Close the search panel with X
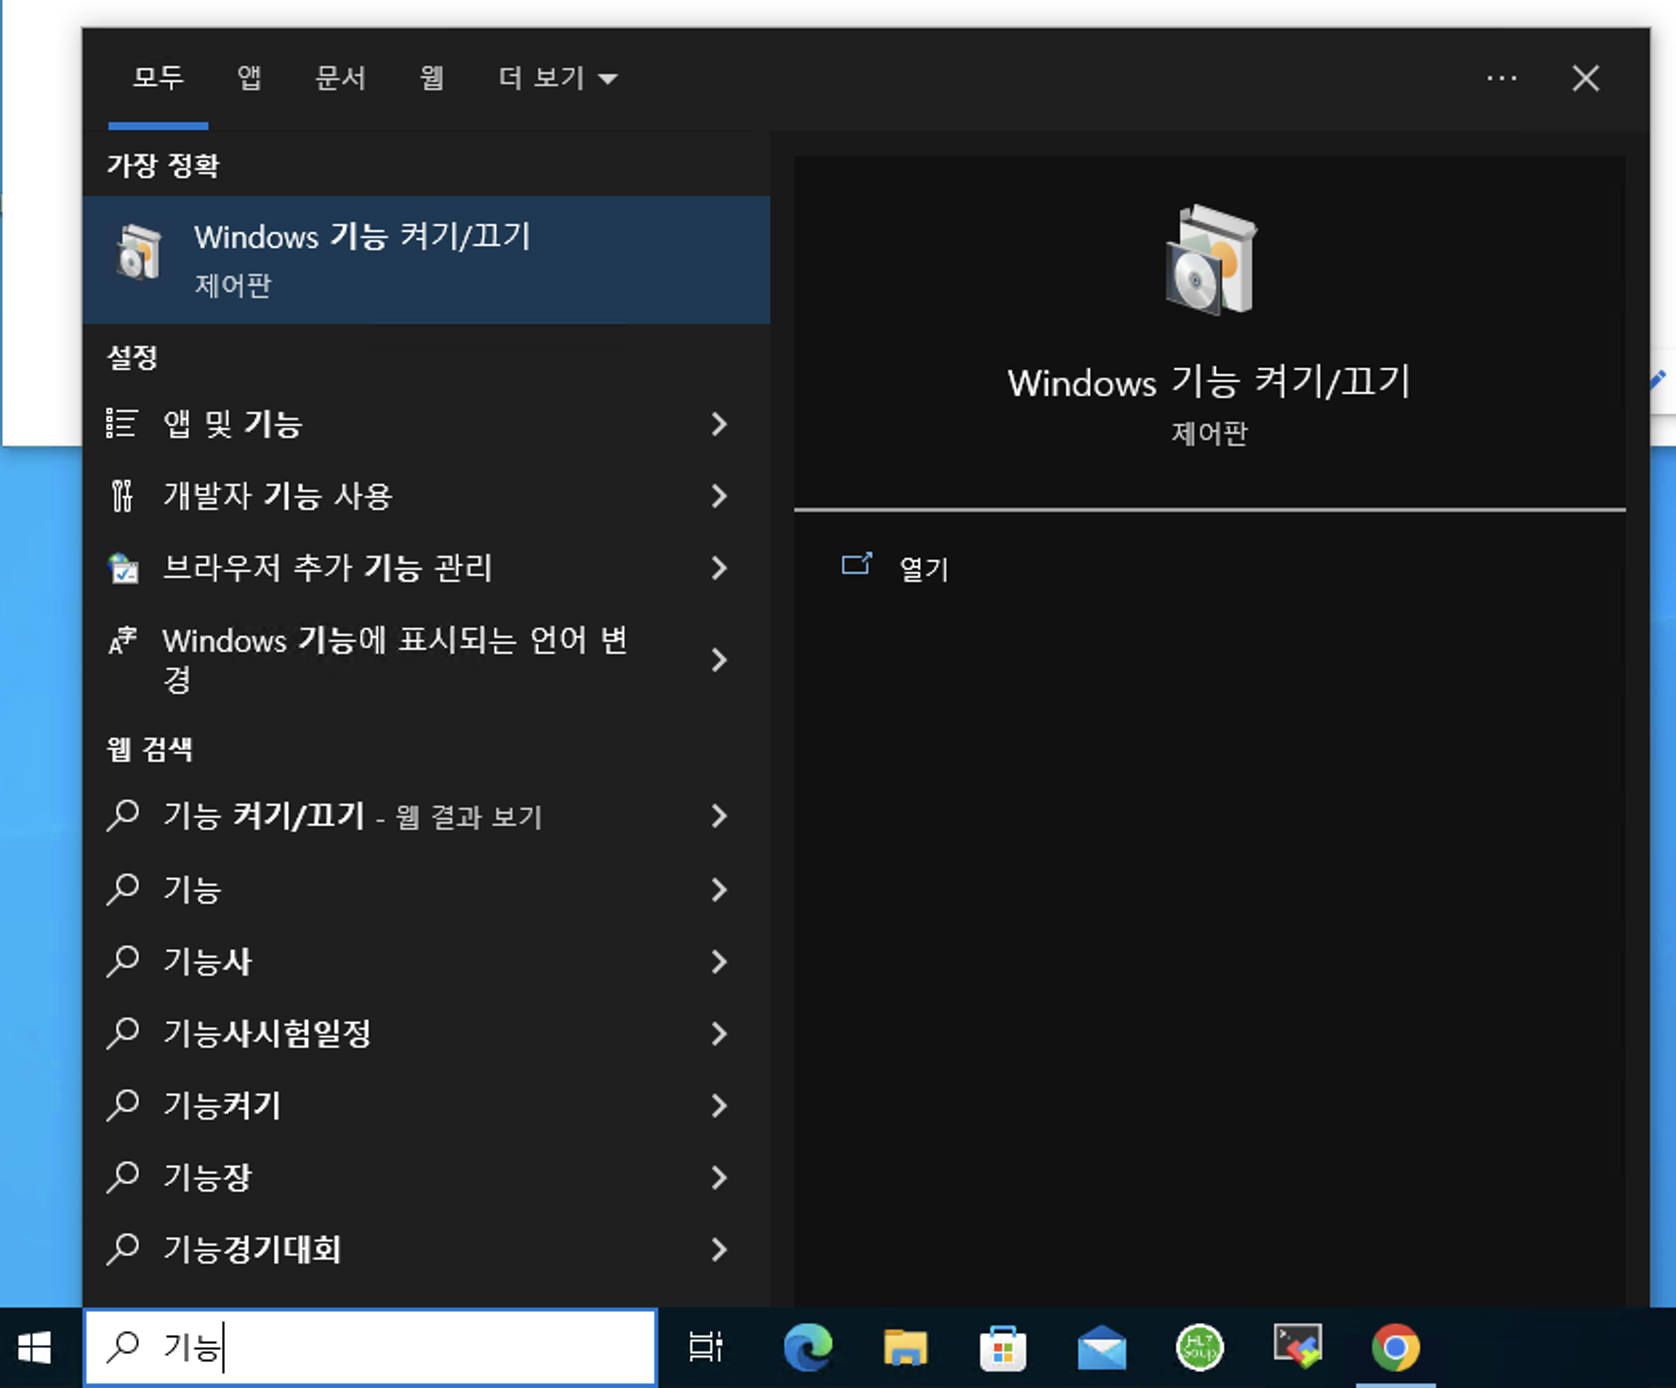 point(1585,78)
